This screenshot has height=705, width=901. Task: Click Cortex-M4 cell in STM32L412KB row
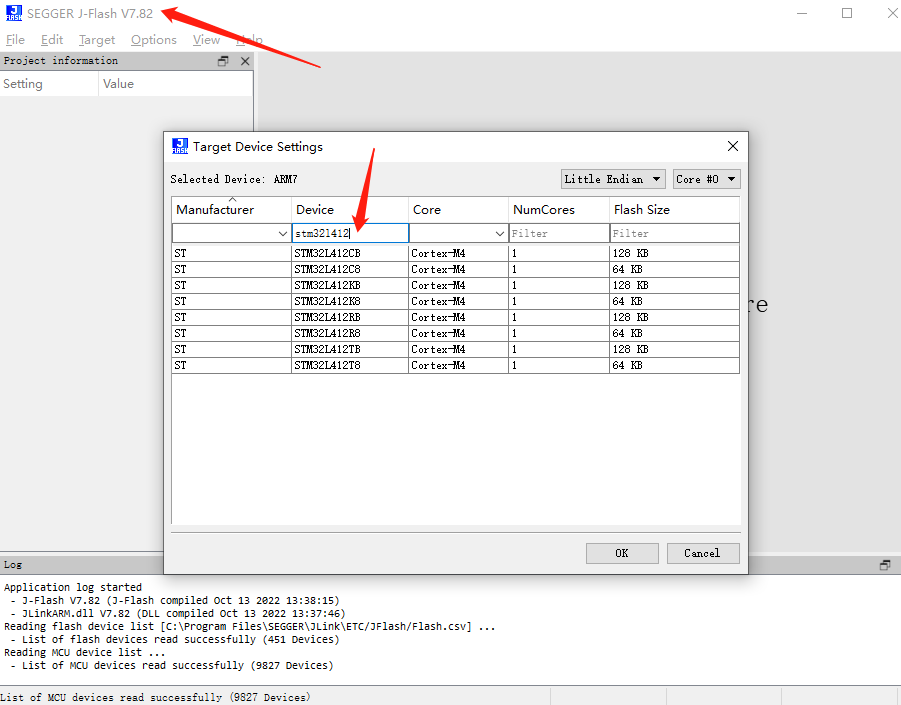click(x=459, y=286)
